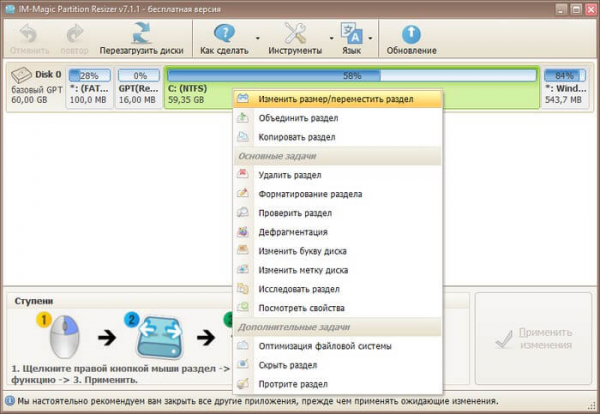Click icon next to Копировать раздел
The image size is (600, 414).
[x=243, y=137]
